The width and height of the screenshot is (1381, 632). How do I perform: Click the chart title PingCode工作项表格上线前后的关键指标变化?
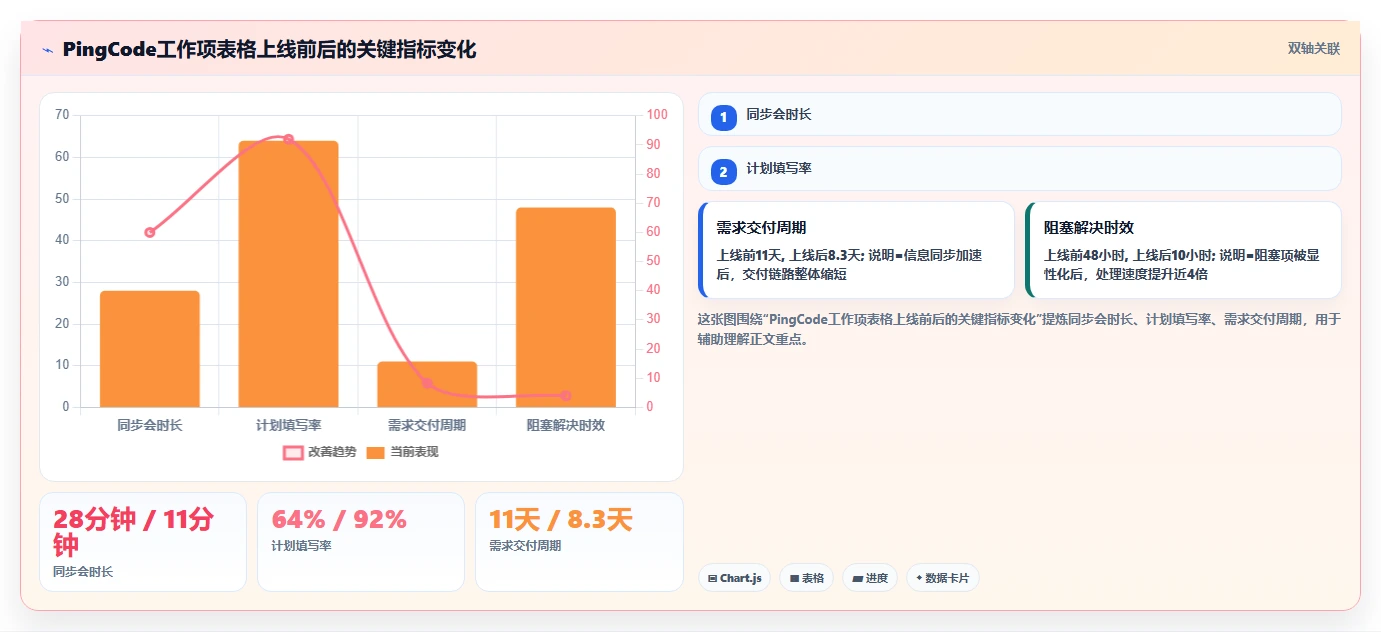pos(269,49)
